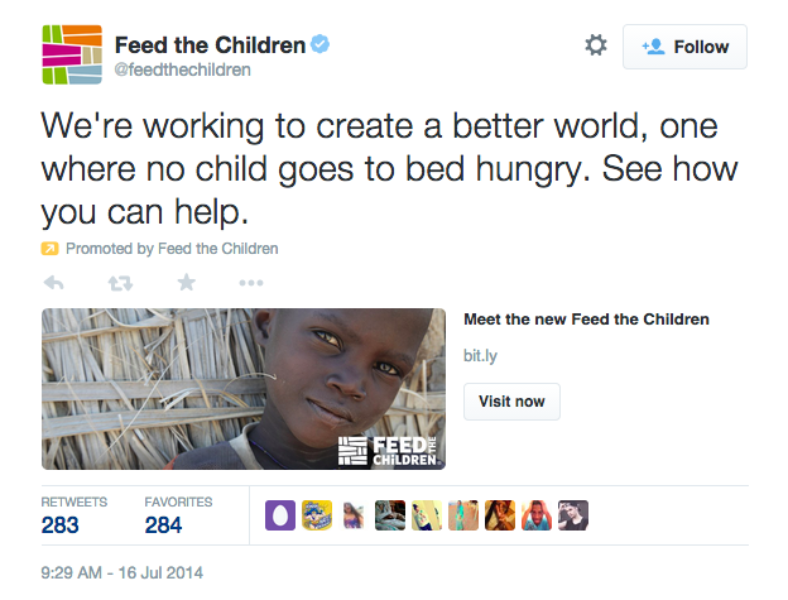Favorite the tweet with the star icon

tap(186, 282)
